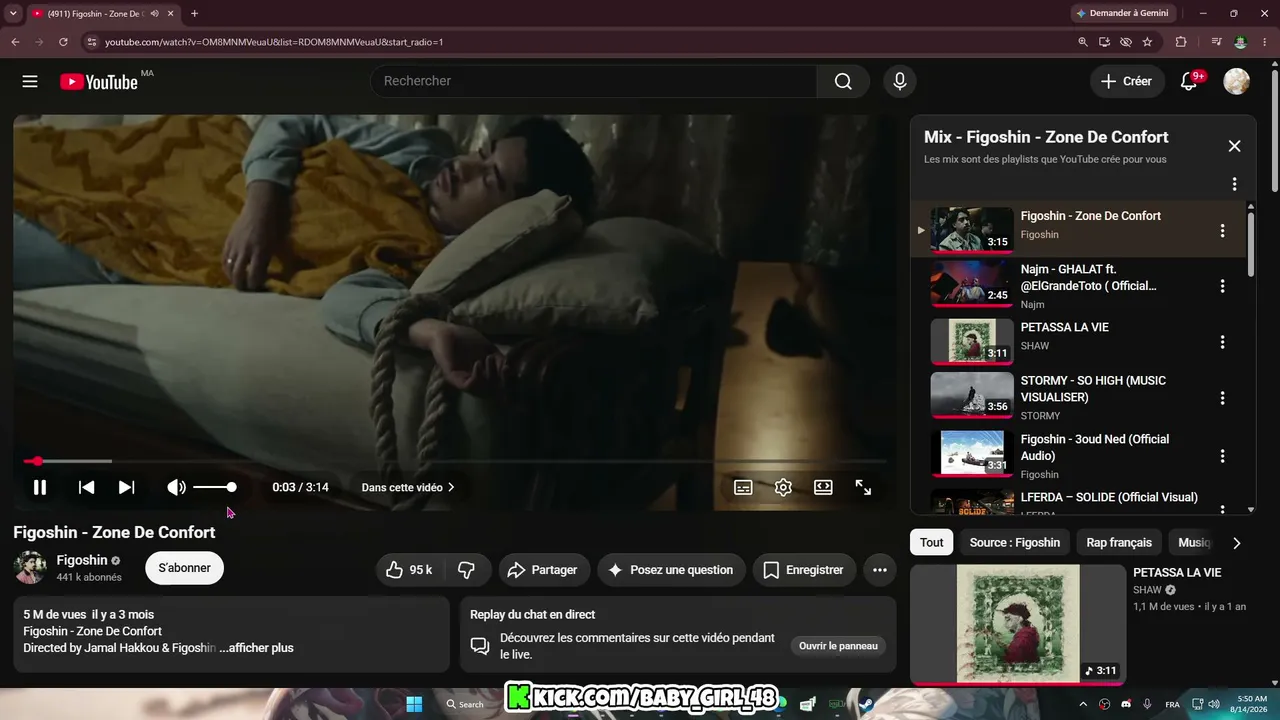Go back in browser history

coord(15,42)
